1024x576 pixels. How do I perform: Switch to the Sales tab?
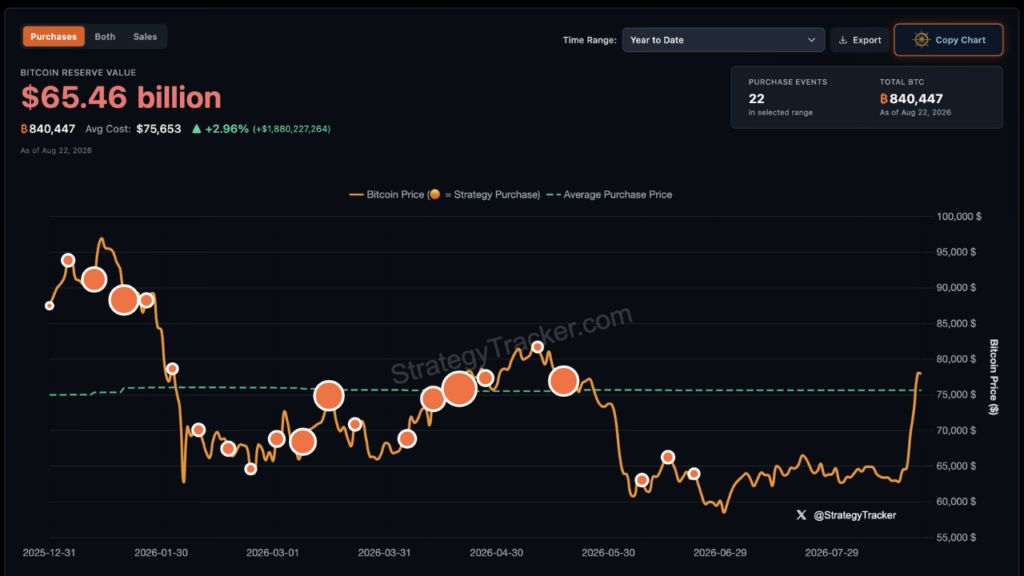coord(145,37)
